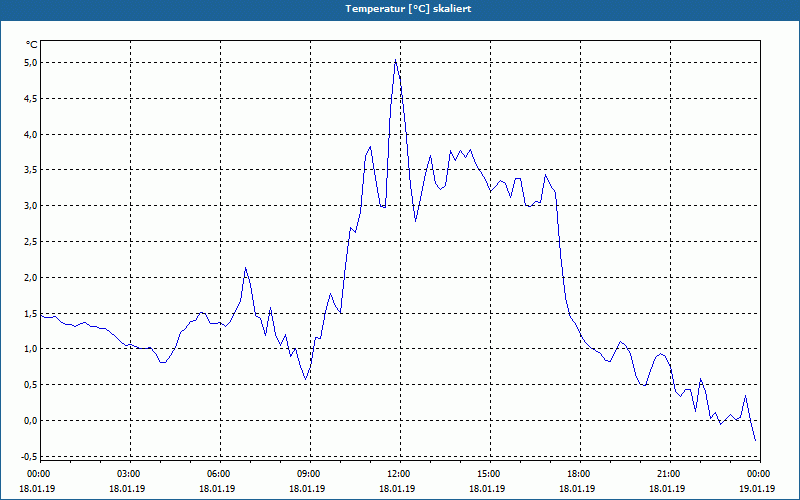This screenshot has height=500, width=800.
Task: Click the curve's minimum dip near 09:00
Action: coord(306,379)
